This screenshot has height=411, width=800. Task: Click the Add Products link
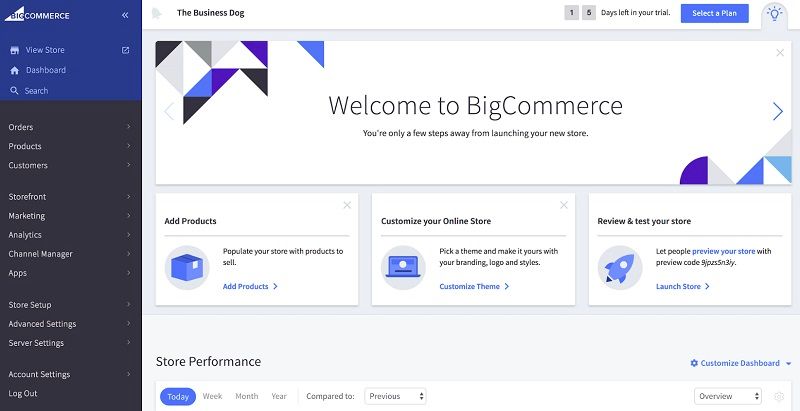coord(250,287)
